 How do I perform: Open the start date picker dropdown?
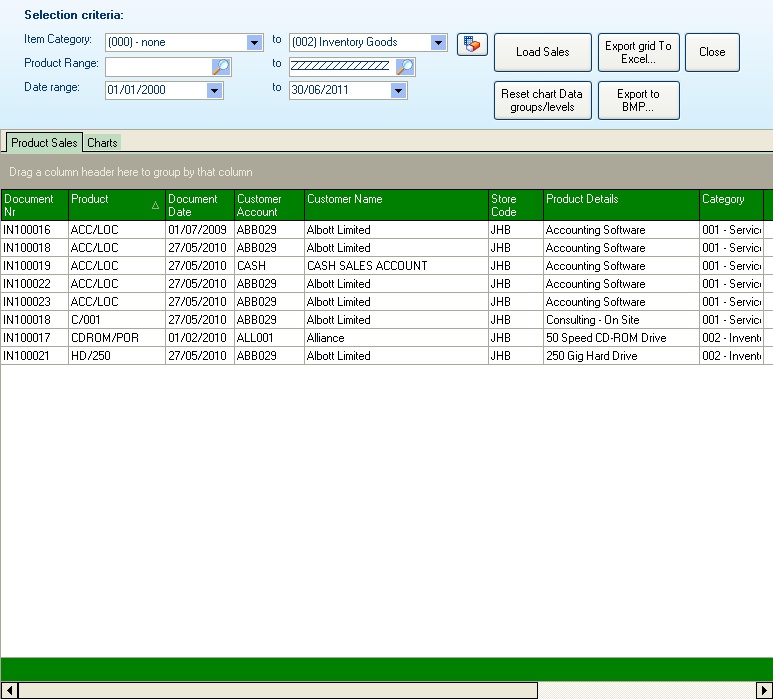tap(214, 90)
